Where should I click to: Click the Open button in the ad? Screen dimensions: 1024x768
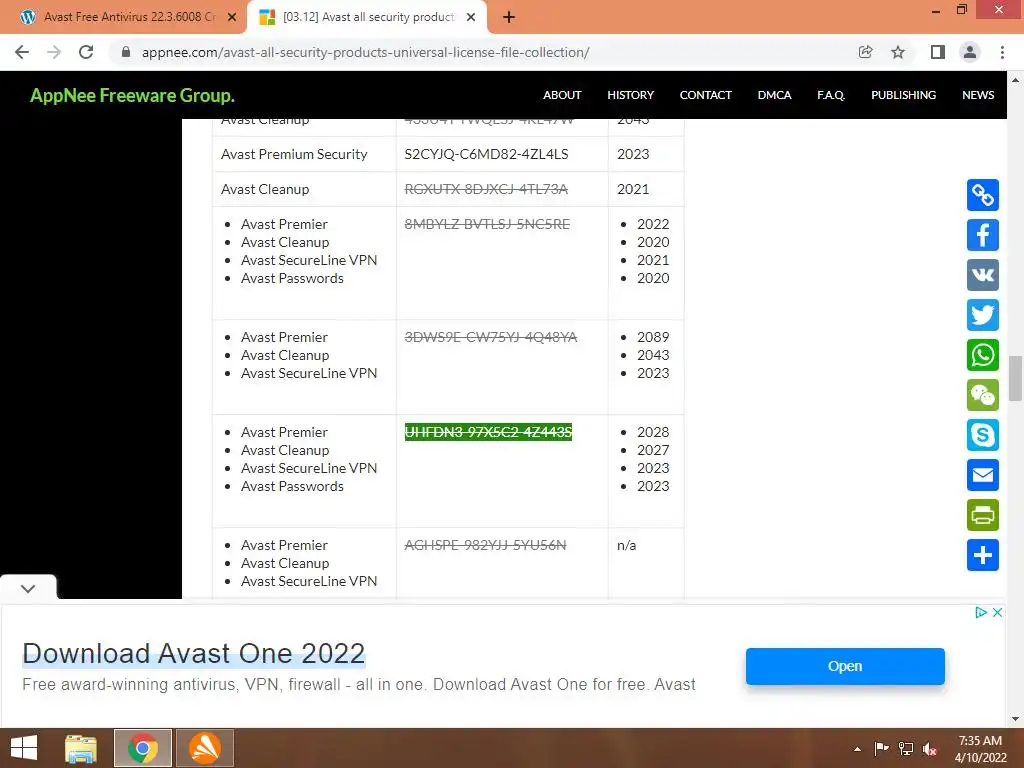(x=845, y=666)
